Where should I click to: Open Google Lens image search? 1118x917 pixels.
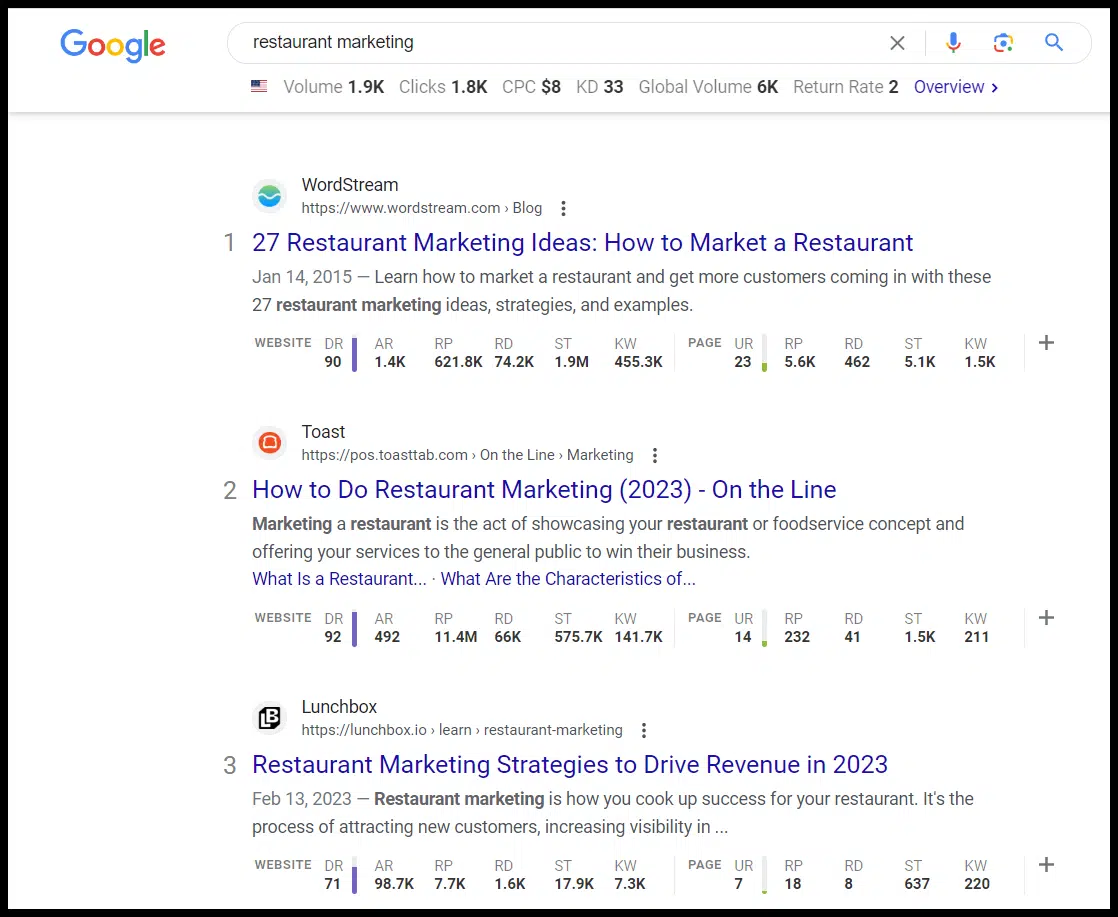(1003, 42)
